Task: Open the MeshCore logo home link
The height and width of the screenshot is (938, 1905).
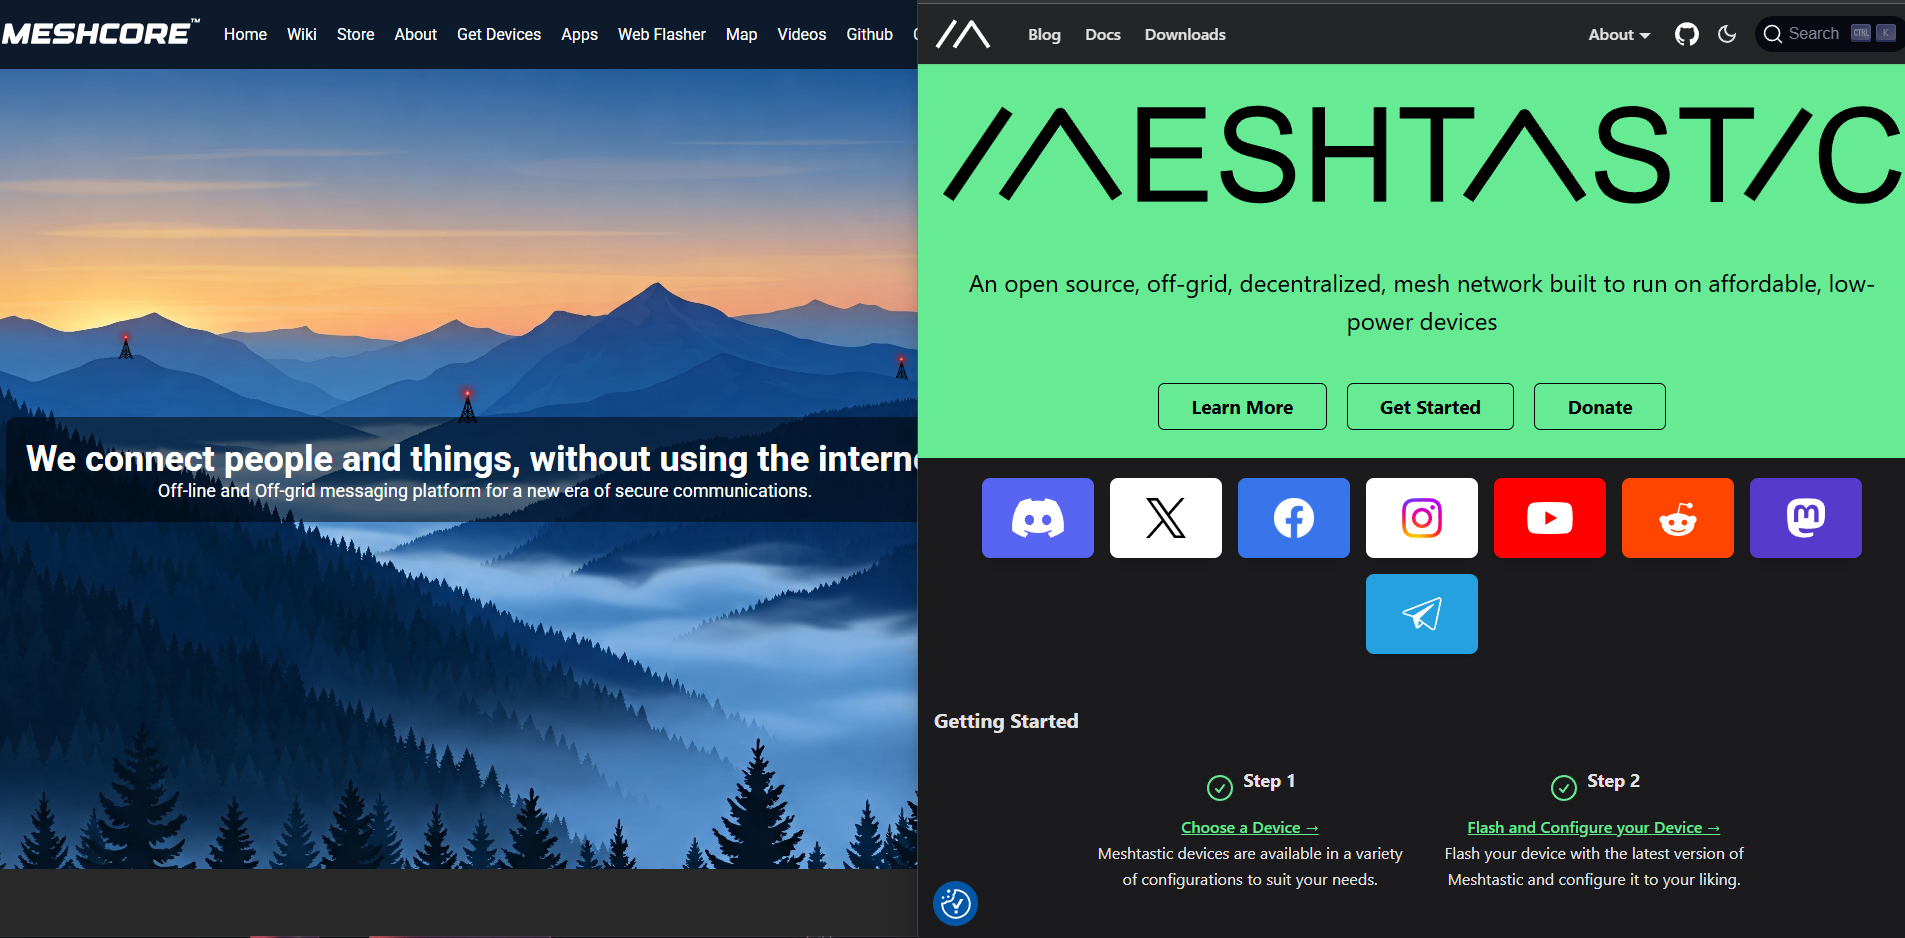Action: (x=100, y=33)
